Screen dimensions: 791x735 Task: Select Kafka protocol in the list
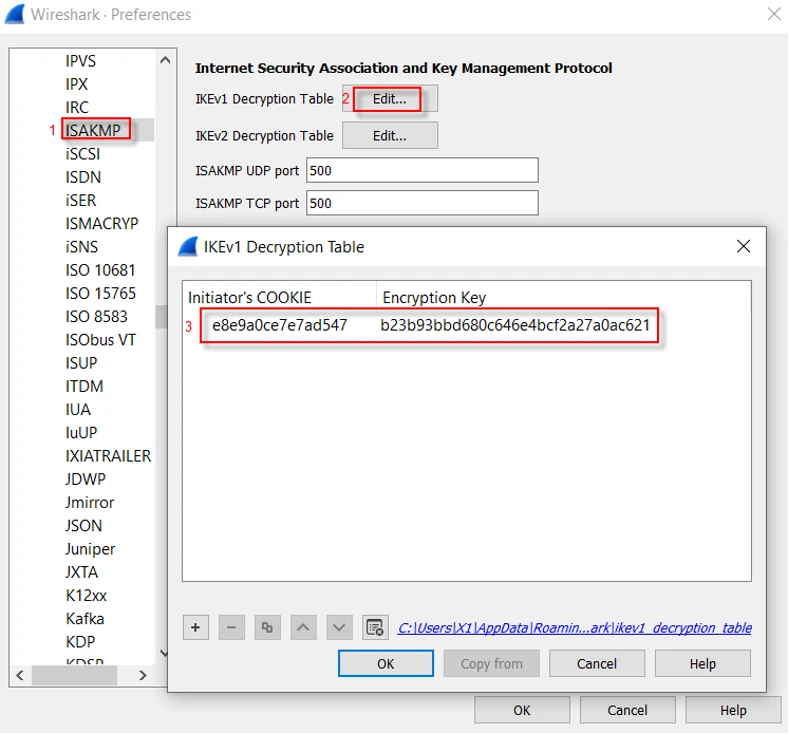click(85, 618)
